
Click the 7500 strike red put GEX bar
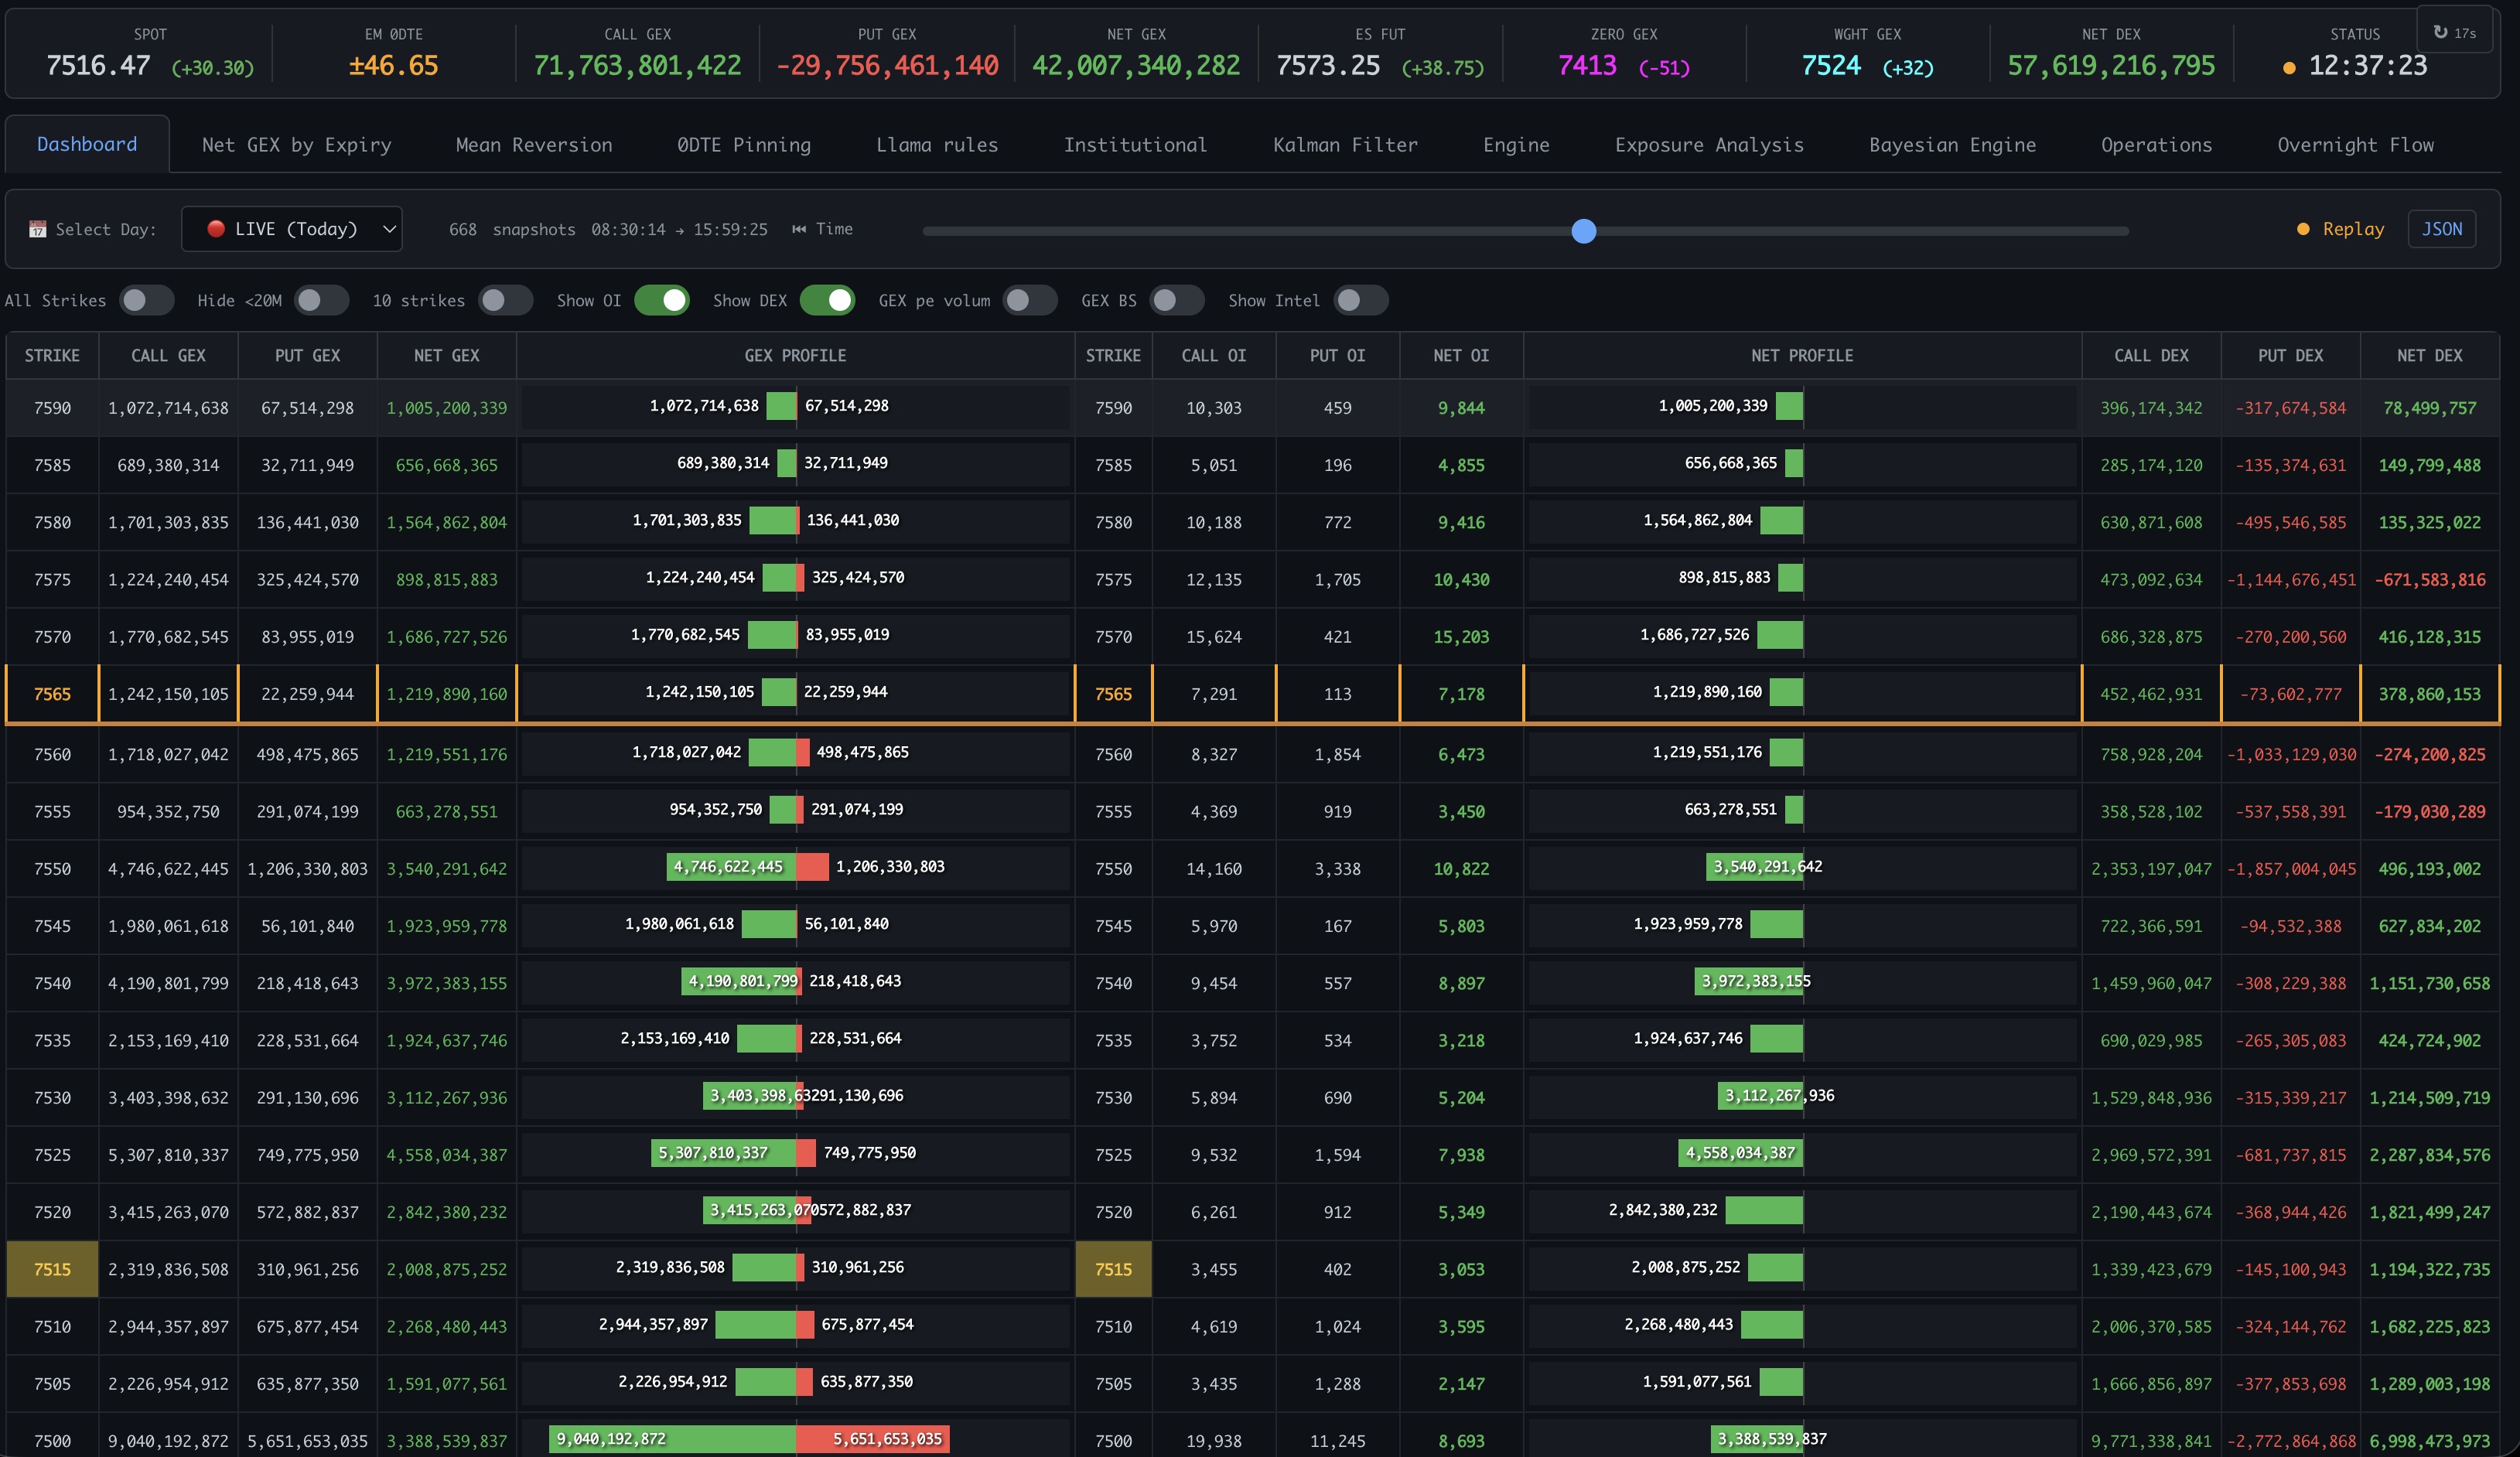point(873,1439)
